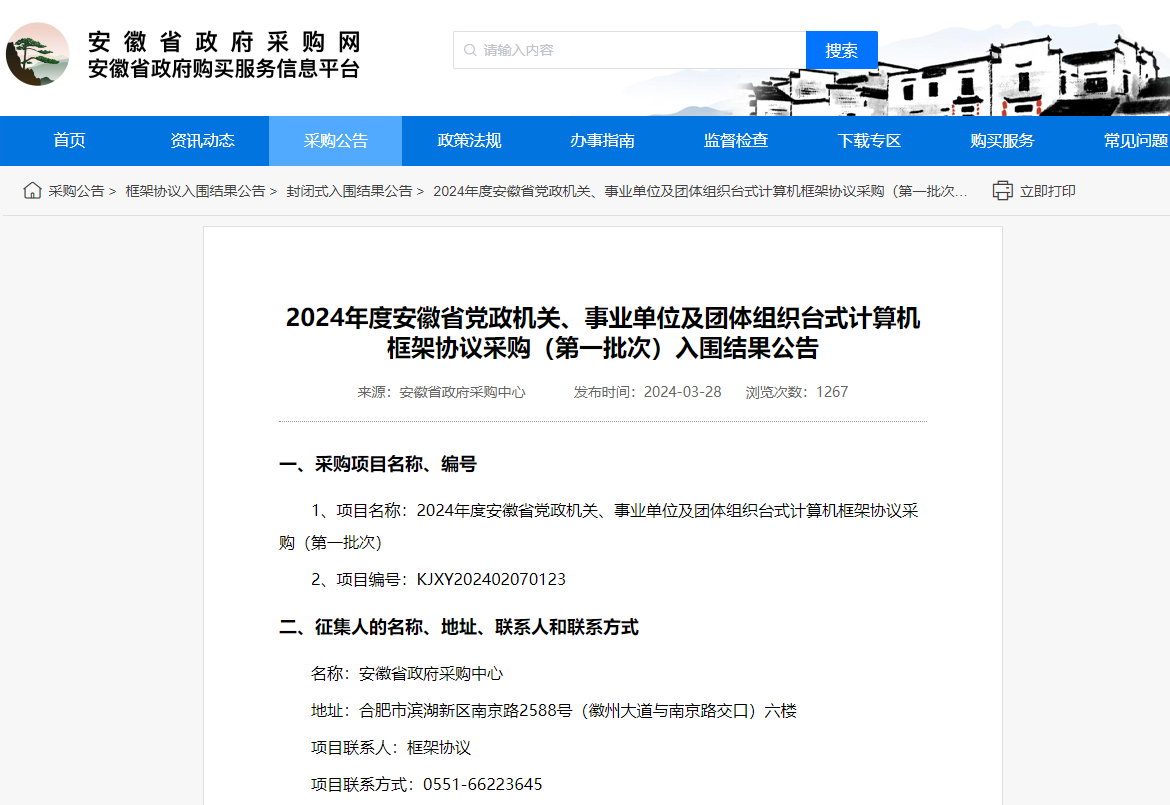The image size is (1170, 805).
Task: Click the 安徽省政府采购网 site title
Action: pos(224,42)
